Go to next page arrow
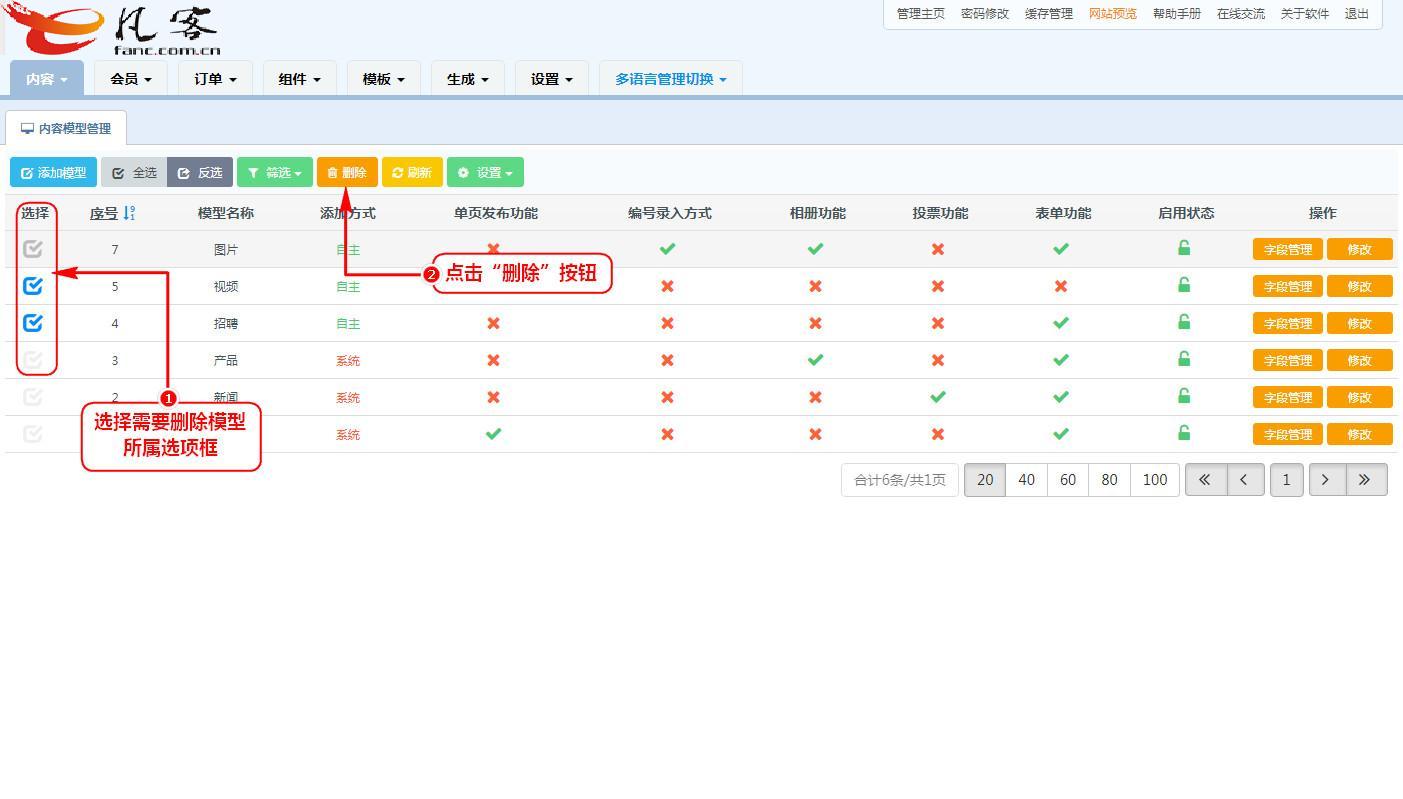Image resolution: width=1403 pixels, height=799 pixels. pos(1325,480)
